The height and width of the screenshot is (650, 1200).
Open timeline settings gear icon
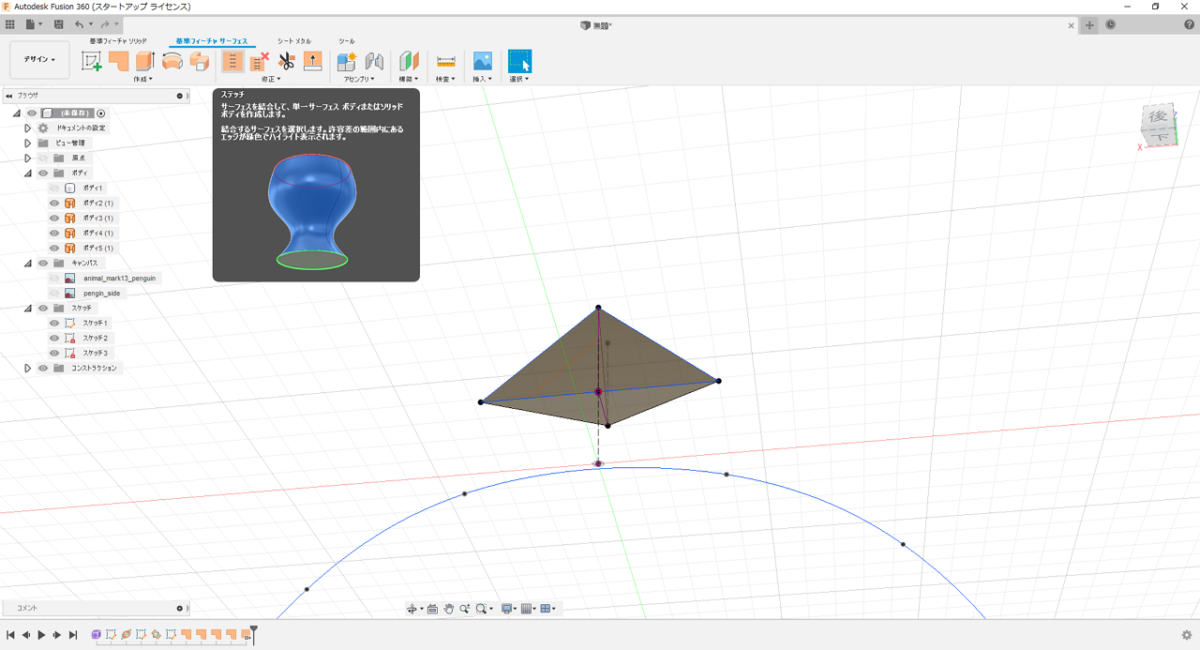click(1187, 634)
